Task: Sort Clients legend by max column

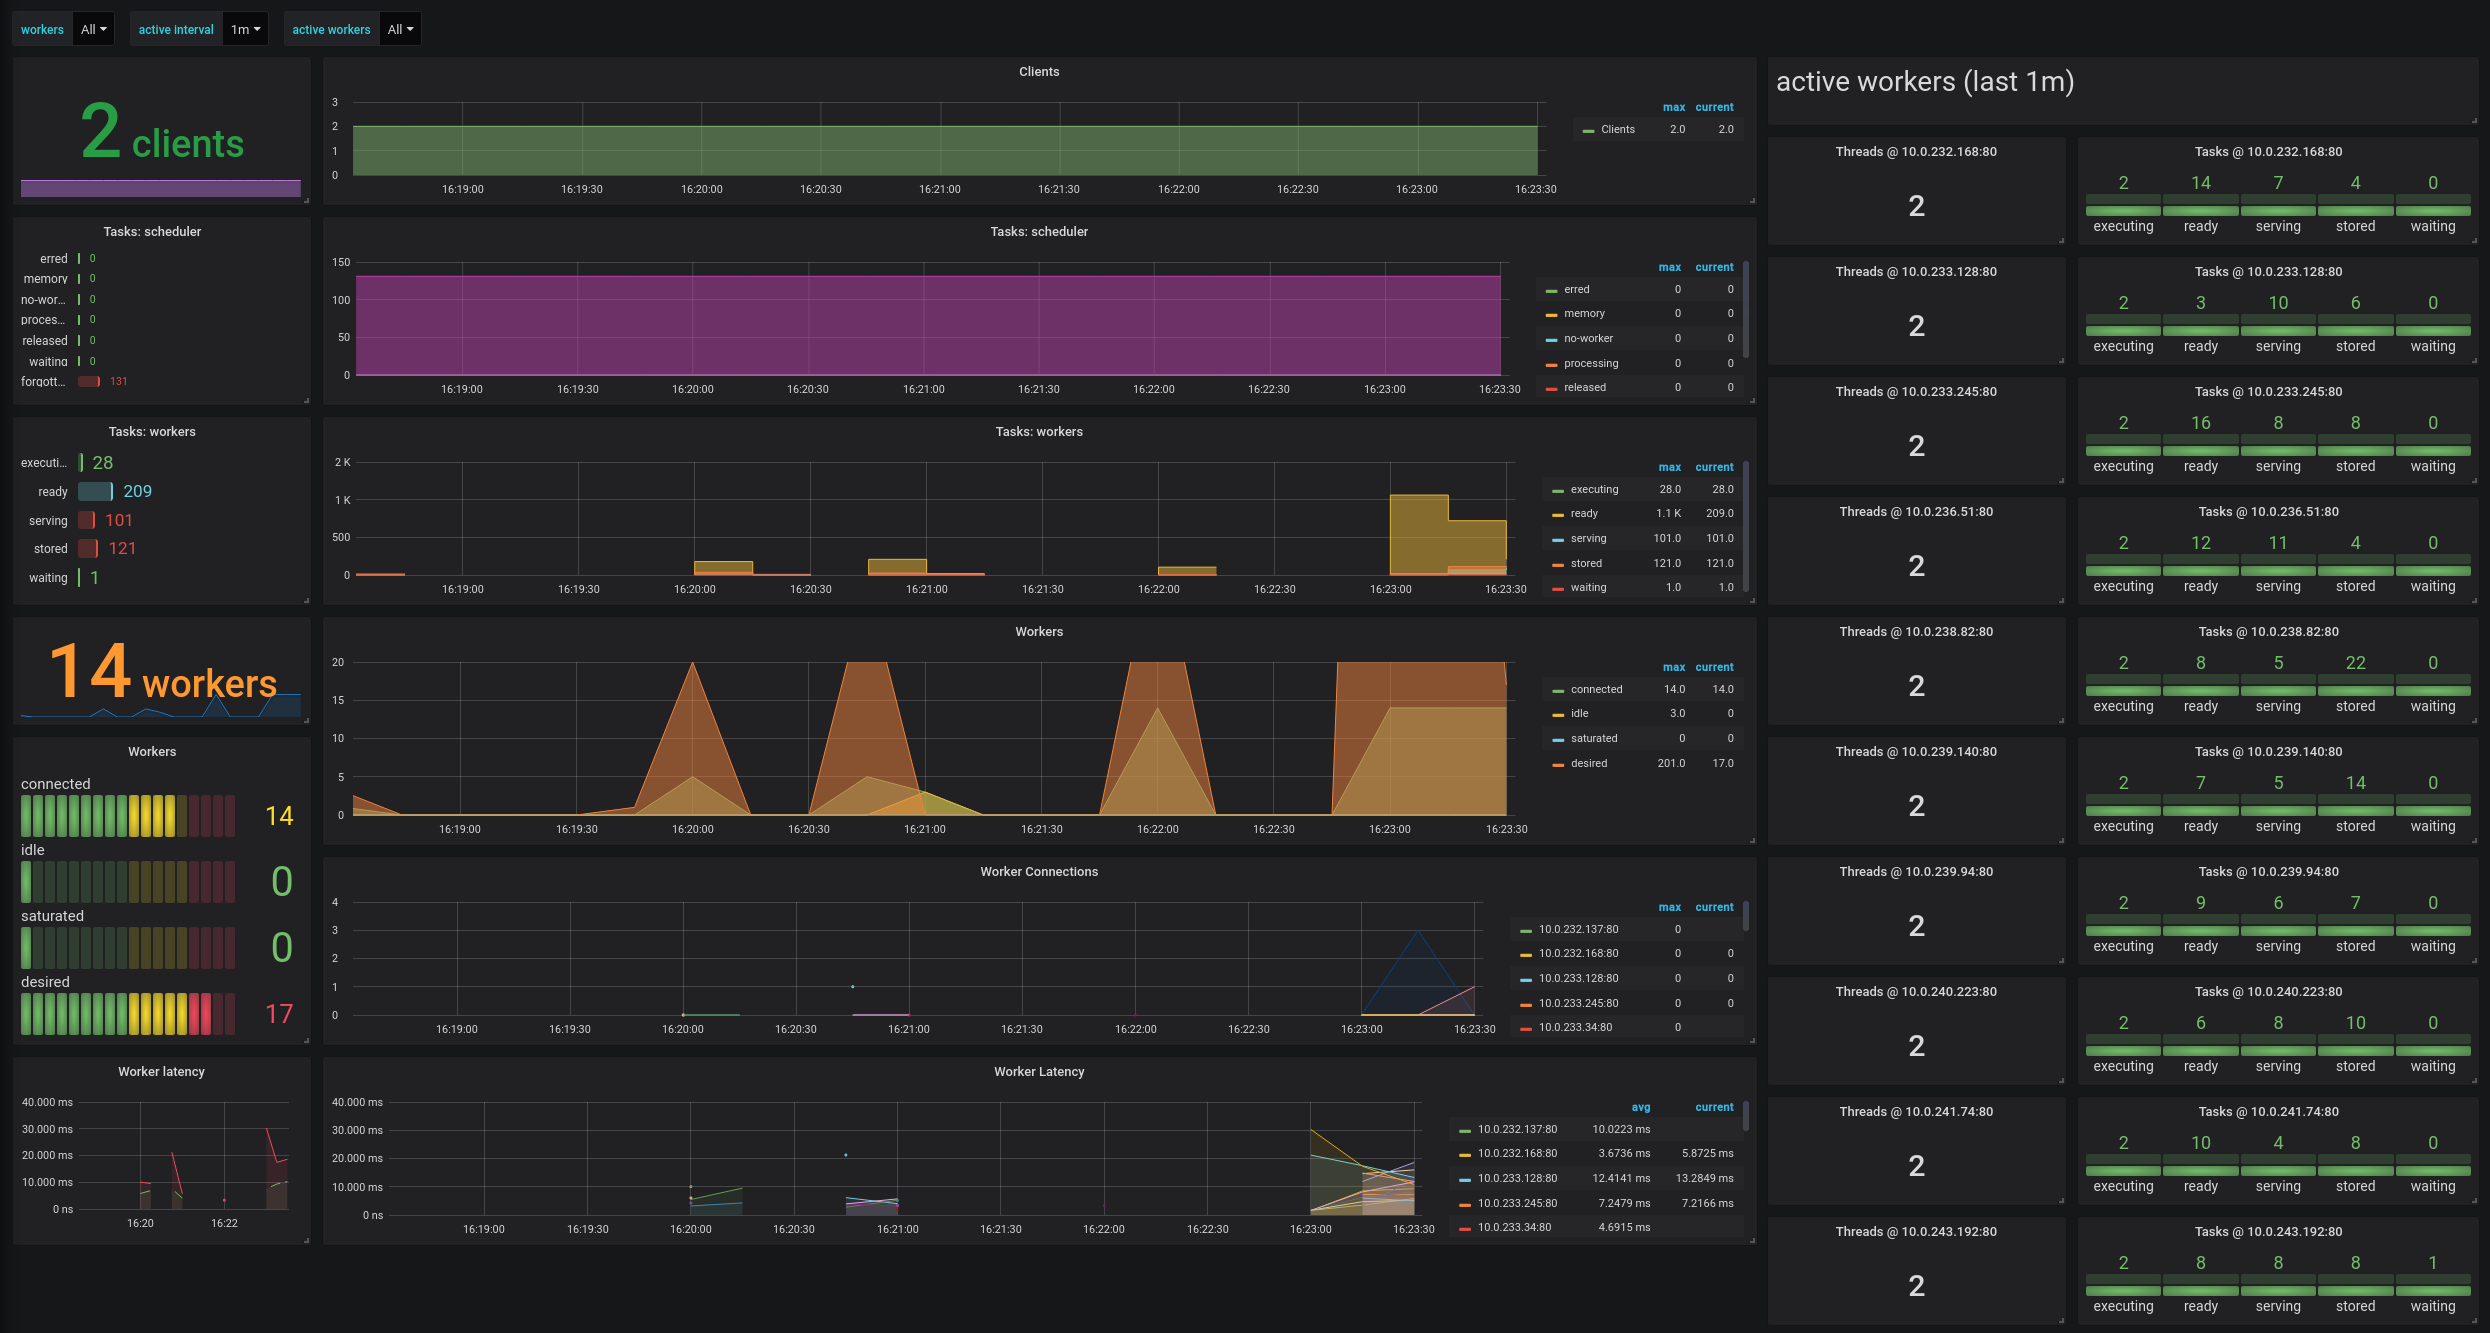Action: (1673, 107)
